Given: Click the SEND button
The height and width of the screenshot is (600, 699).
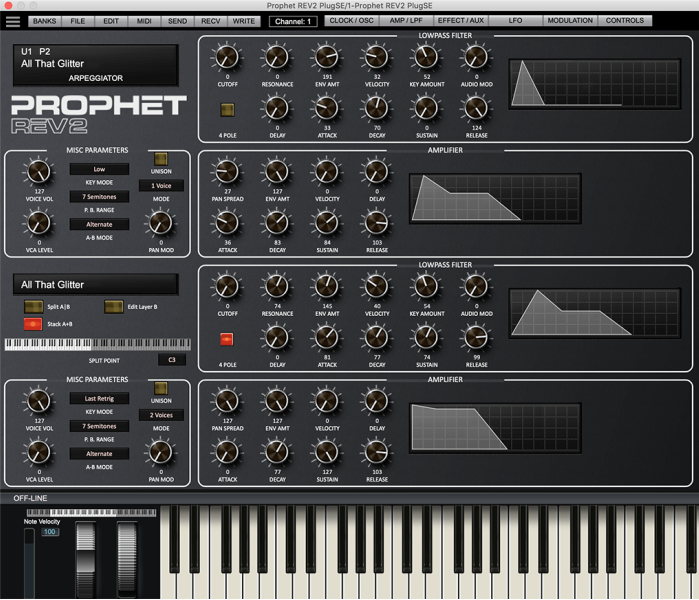Looking at the screenshot, I should 177,21.
